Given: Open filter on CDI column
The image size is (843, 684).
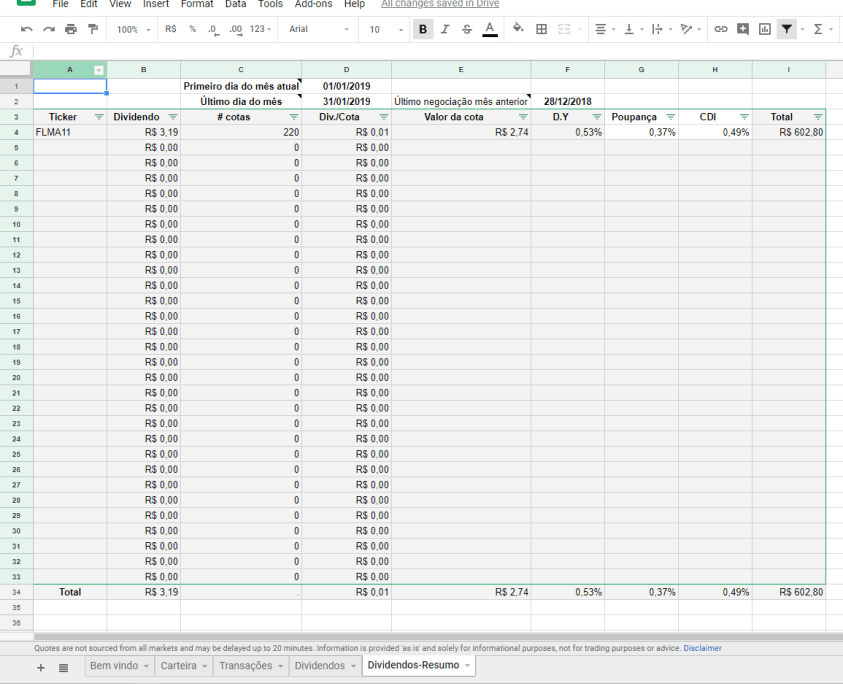Looking at the screenshot, I should [744, 117].
